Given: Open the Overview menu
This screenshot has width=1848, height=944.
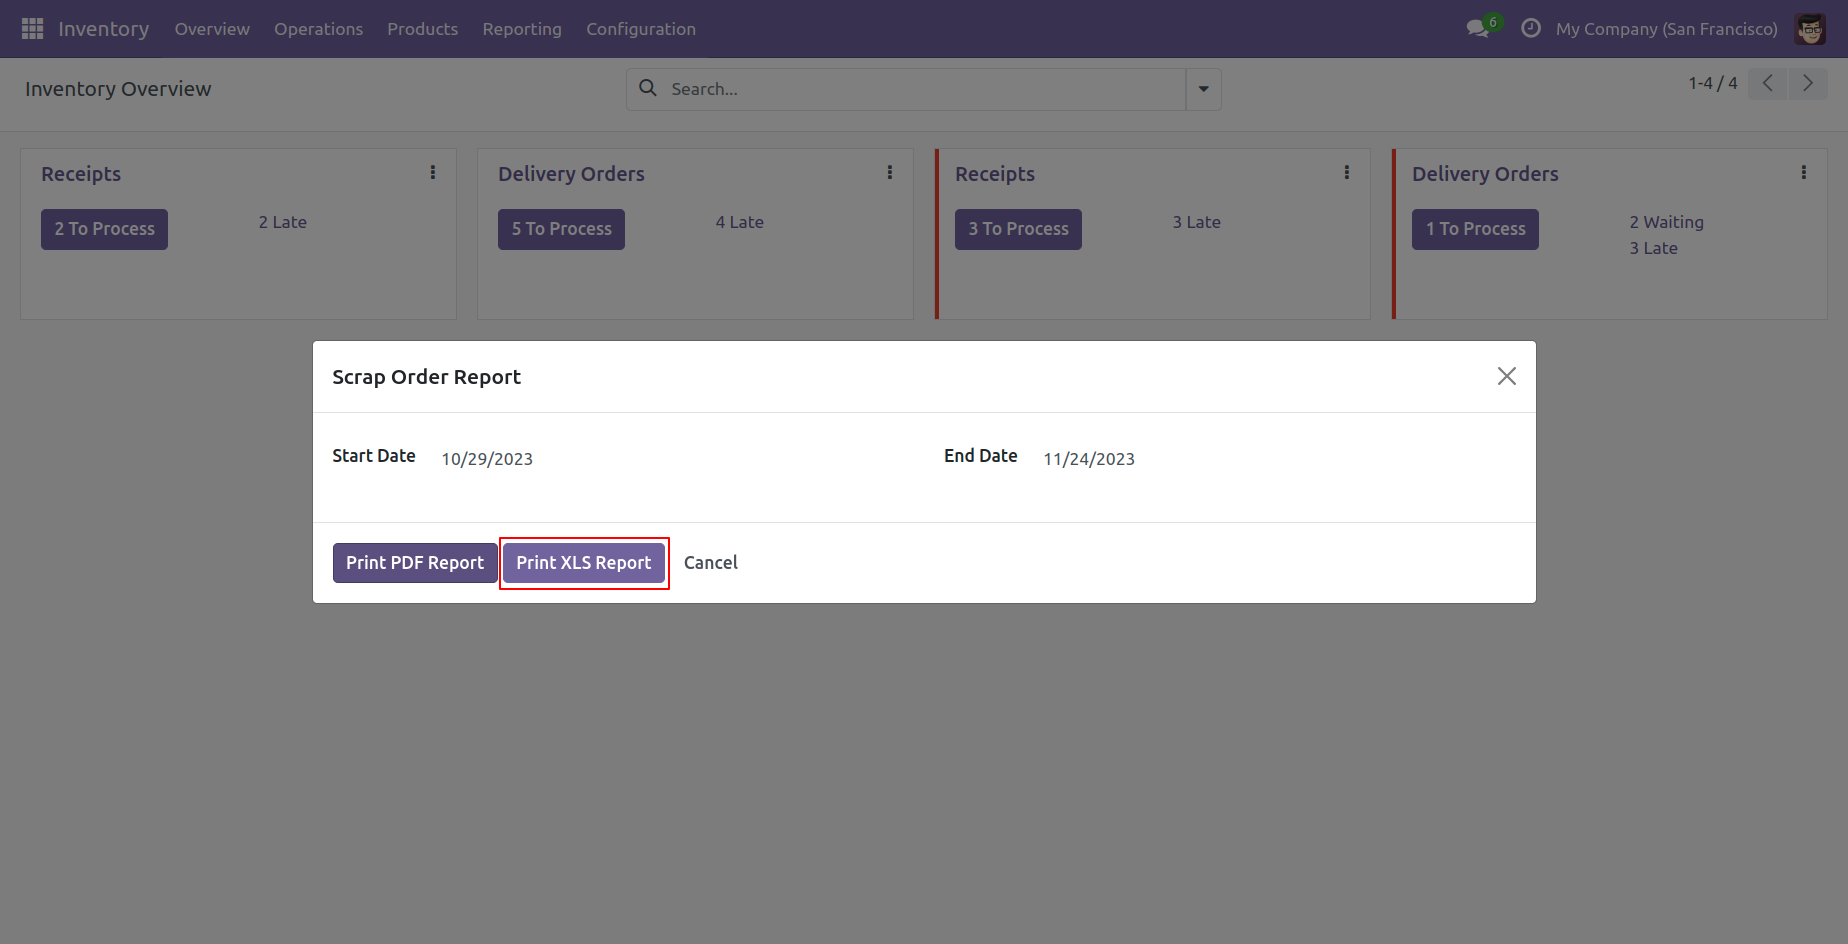Looking at the screenshot, I should coord(212,29).
